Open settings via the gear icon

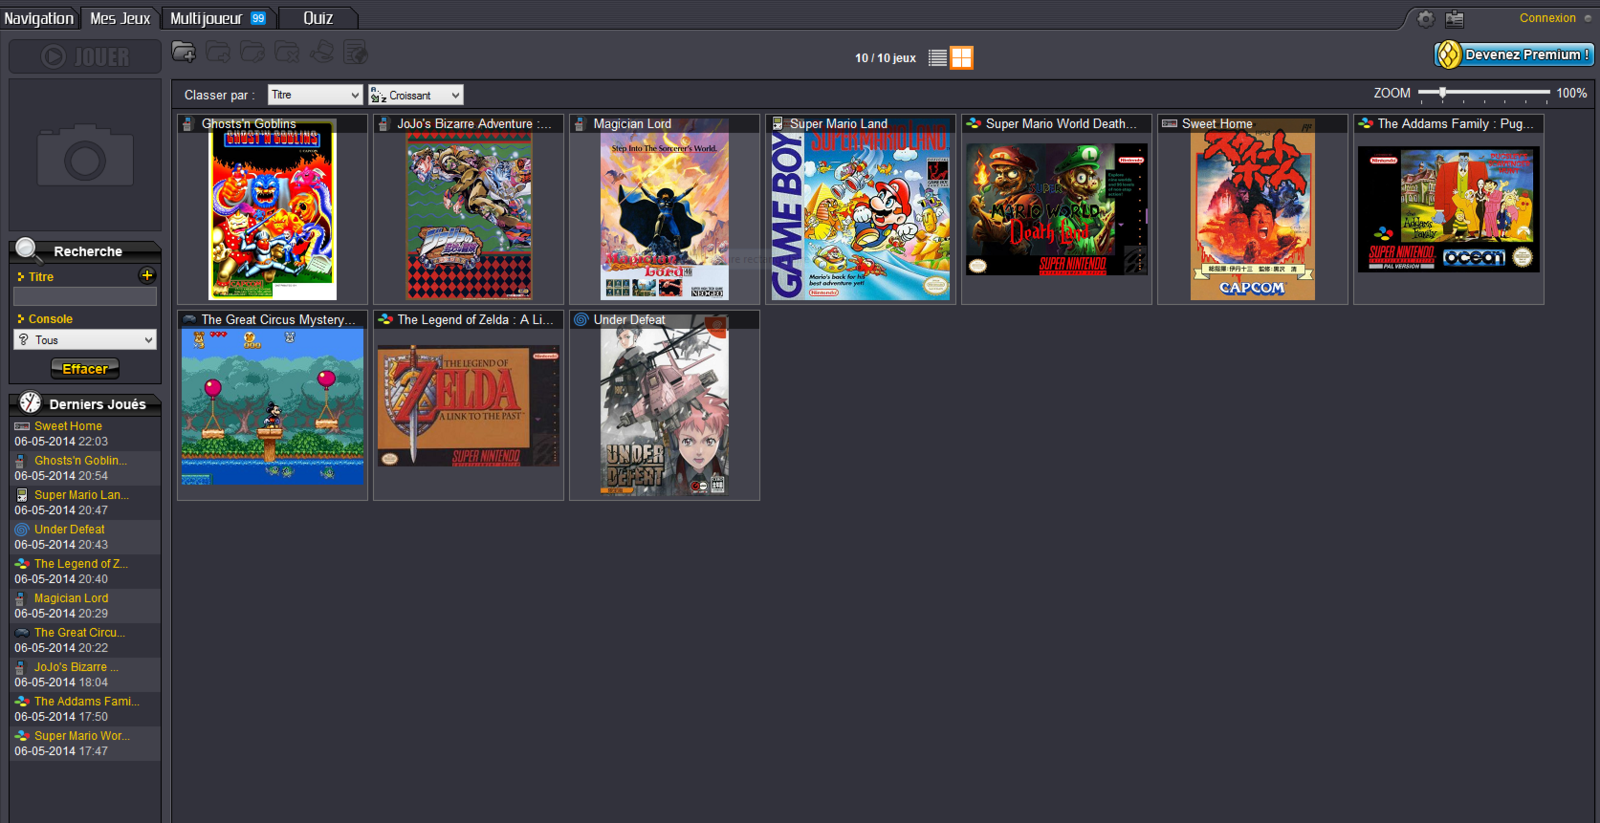pyautogui.click(x=1425, y=18)
